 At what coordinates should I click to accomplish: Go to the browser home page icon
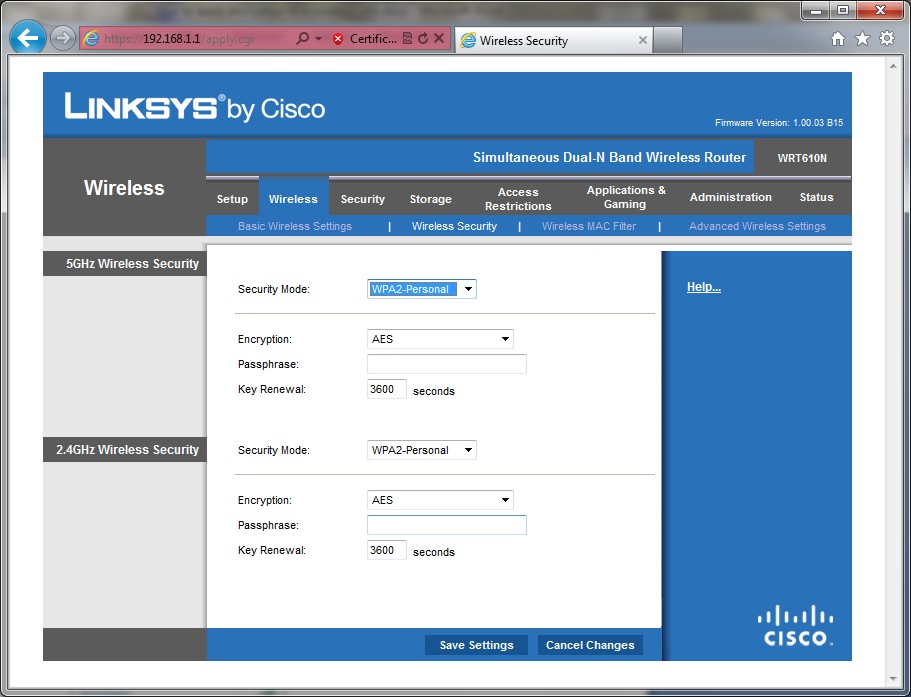(x=838, y=39)
